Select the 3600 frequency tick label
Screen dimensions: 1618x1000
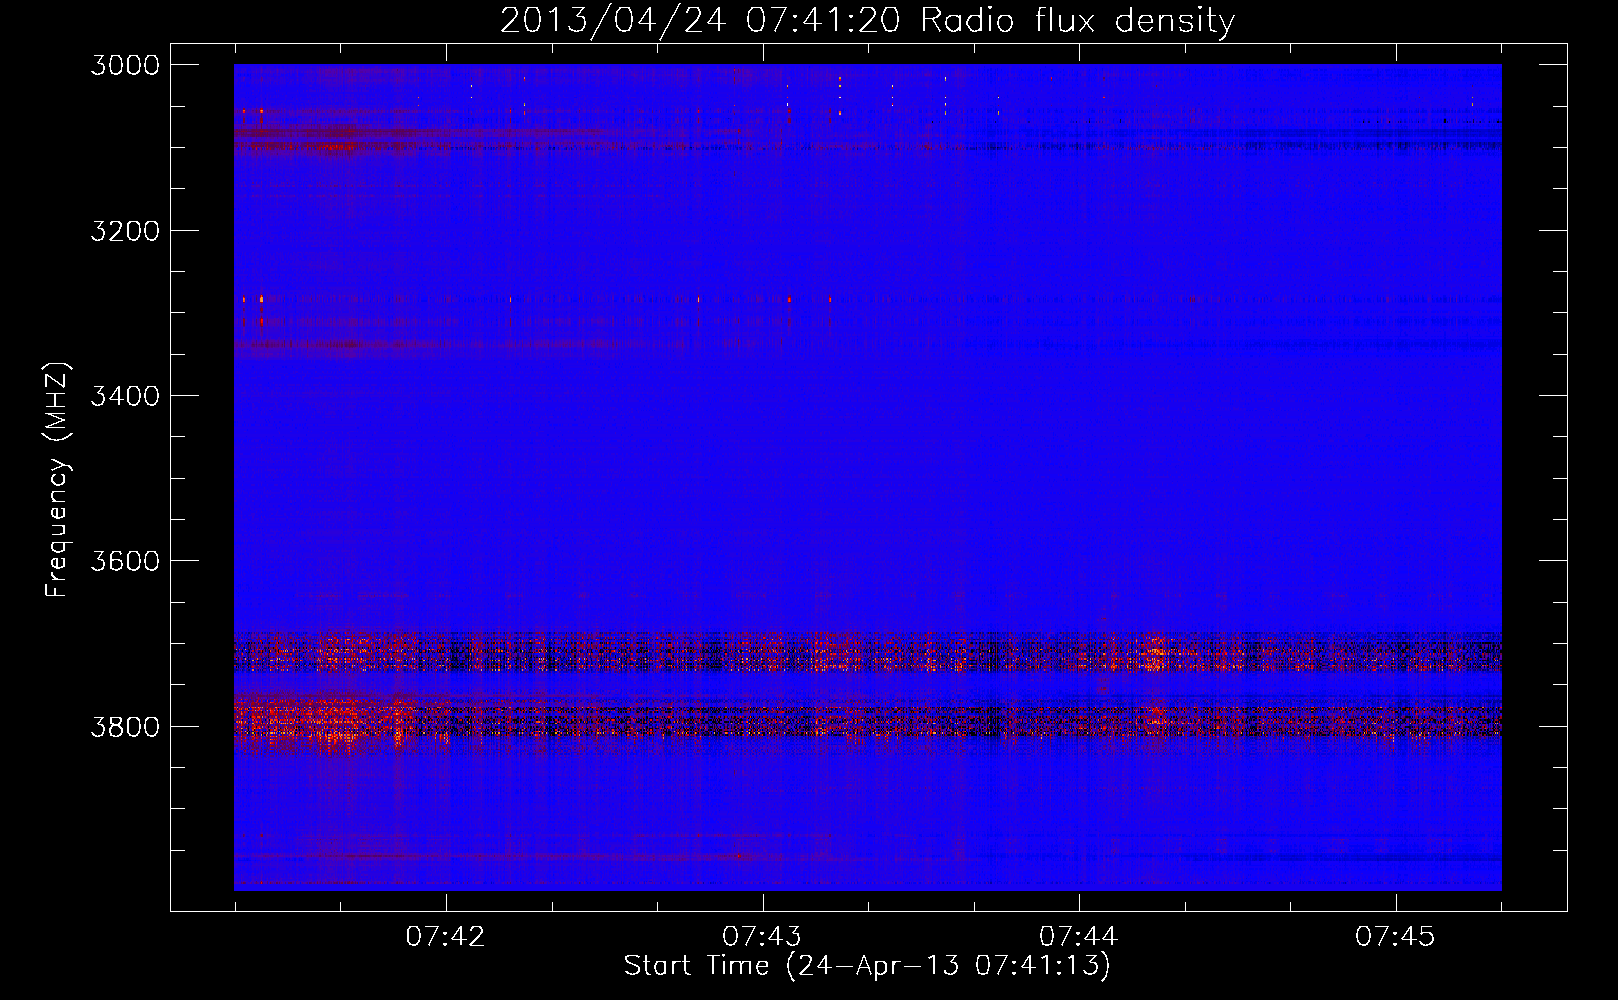(x=125, y=561)
